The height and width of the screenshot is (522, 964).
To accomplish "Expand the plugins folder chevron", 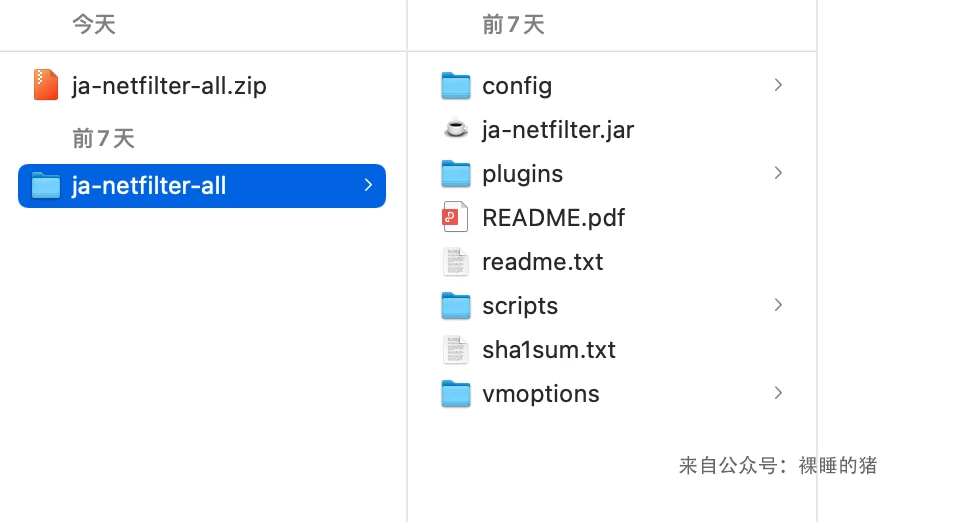I will [x=778, y=173].
